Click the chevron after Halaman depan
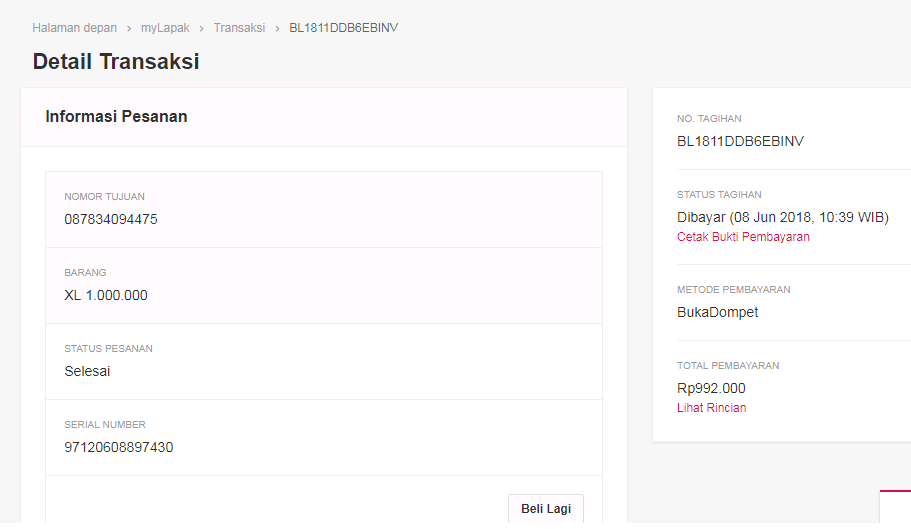Image resolution: width=911 pixels, height=529 pixels. pos(129,28)
